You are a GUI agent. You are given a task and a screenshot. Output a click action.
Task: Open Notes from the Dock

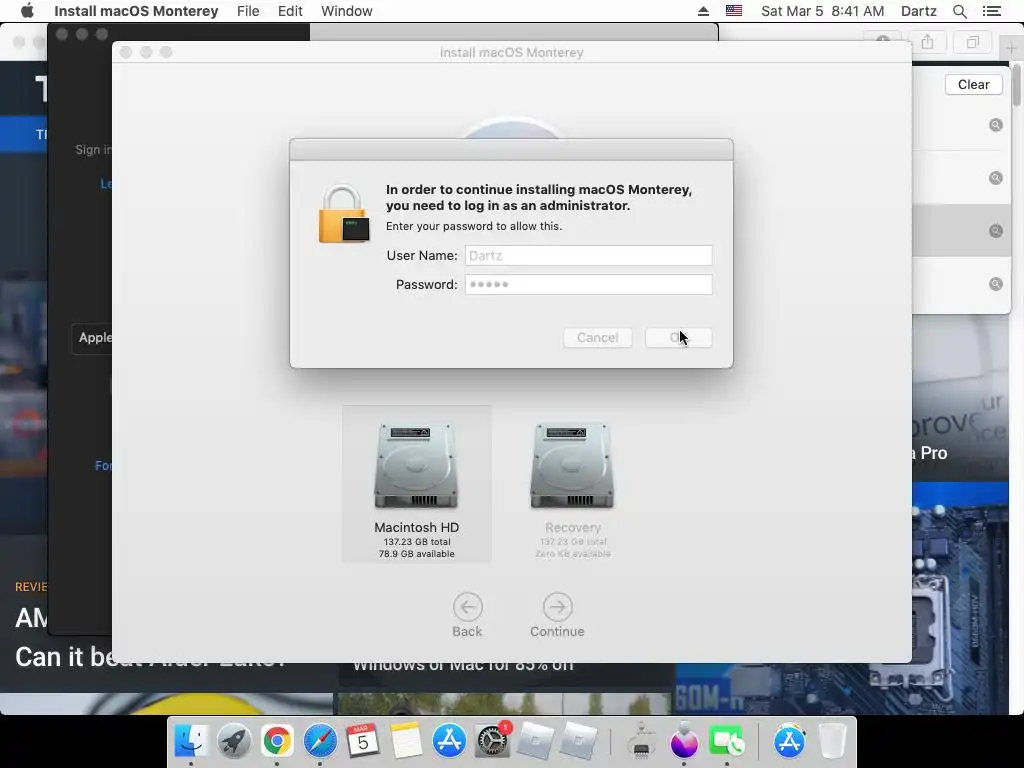pyautogui.click(x=406, y=741)
